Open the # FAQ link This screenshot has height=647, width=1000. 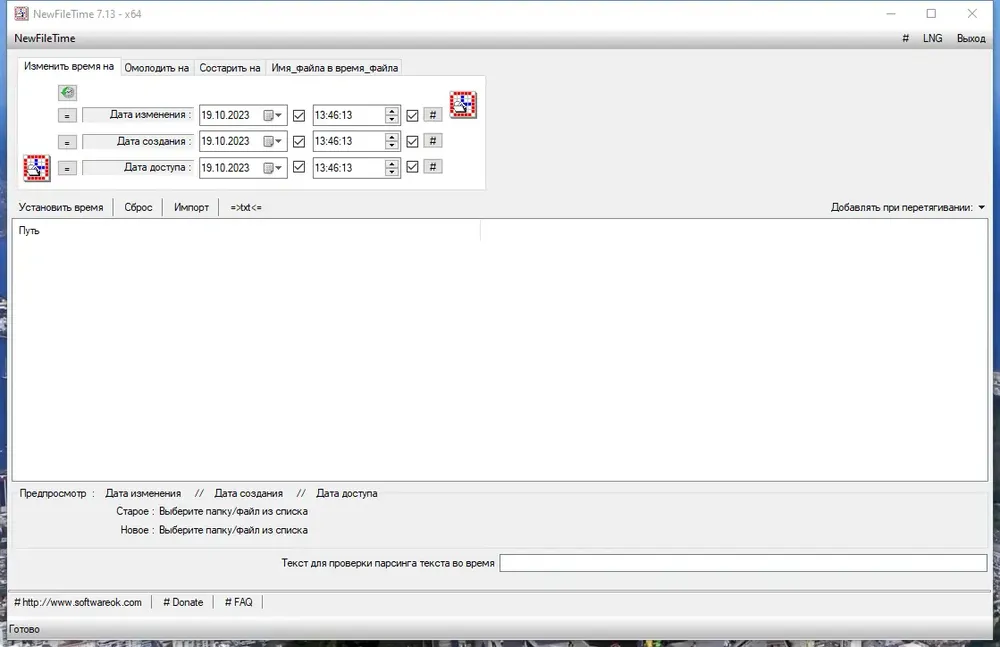239,602
